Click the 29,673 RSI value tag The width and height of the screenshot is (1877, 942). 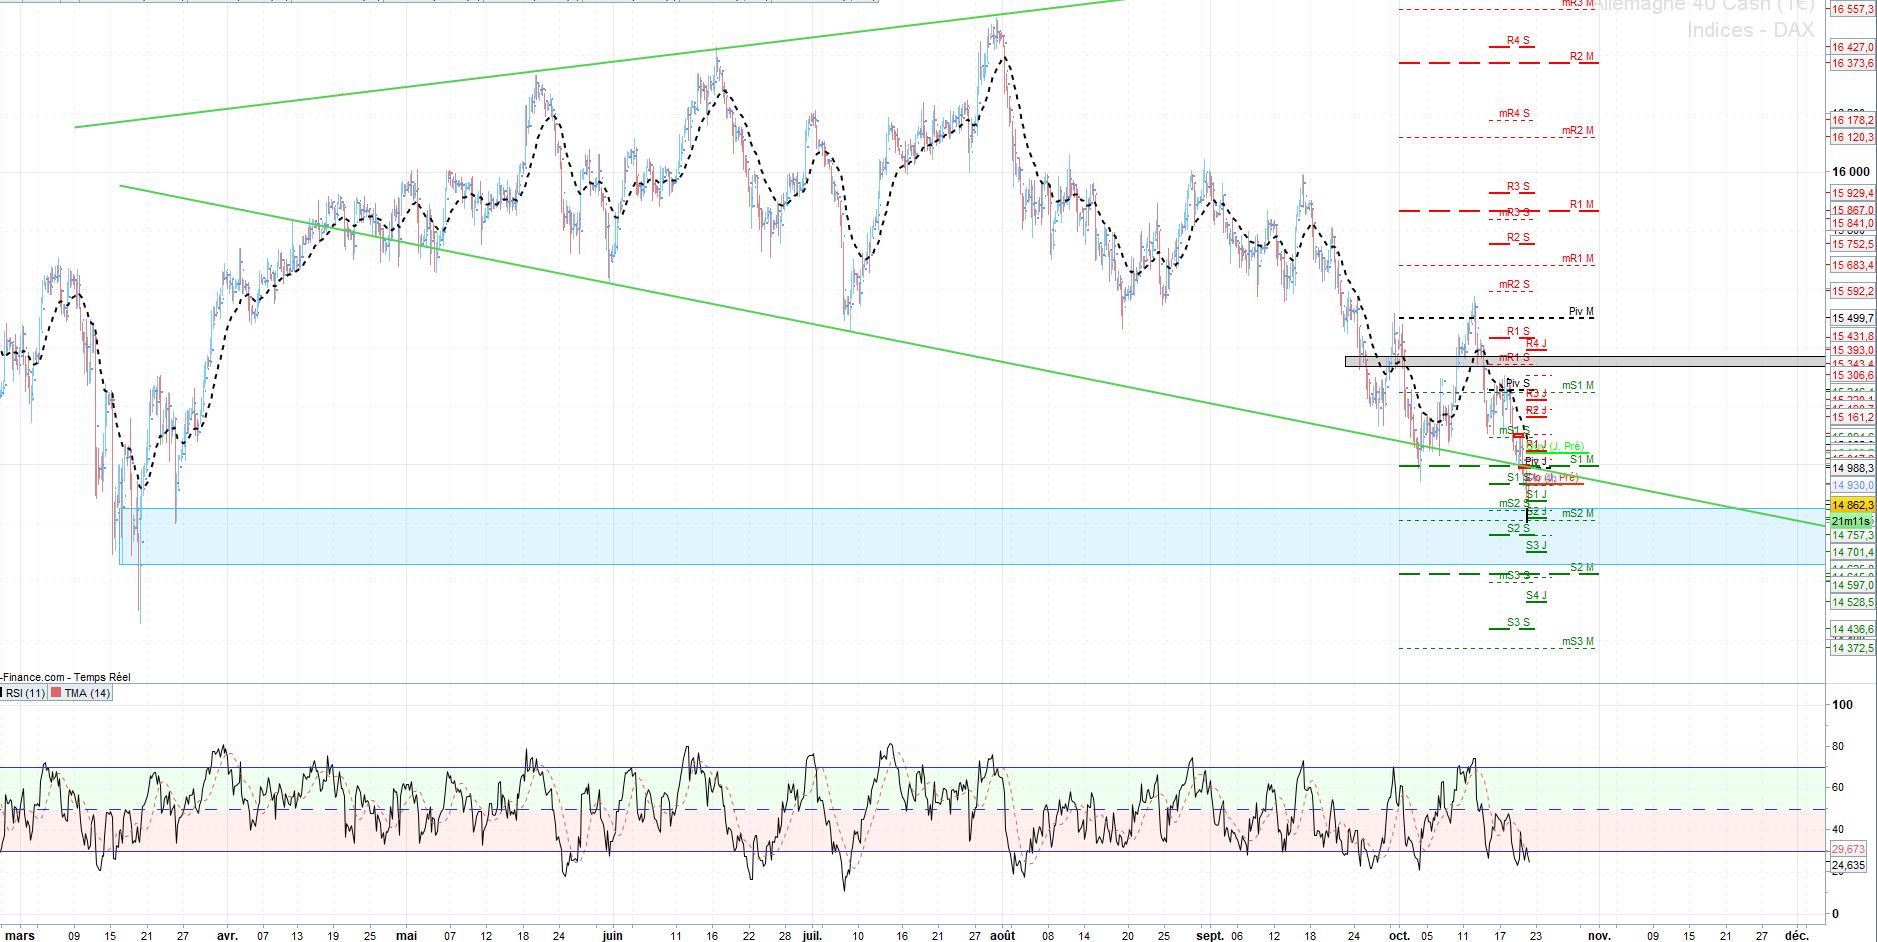point(1848,848)
